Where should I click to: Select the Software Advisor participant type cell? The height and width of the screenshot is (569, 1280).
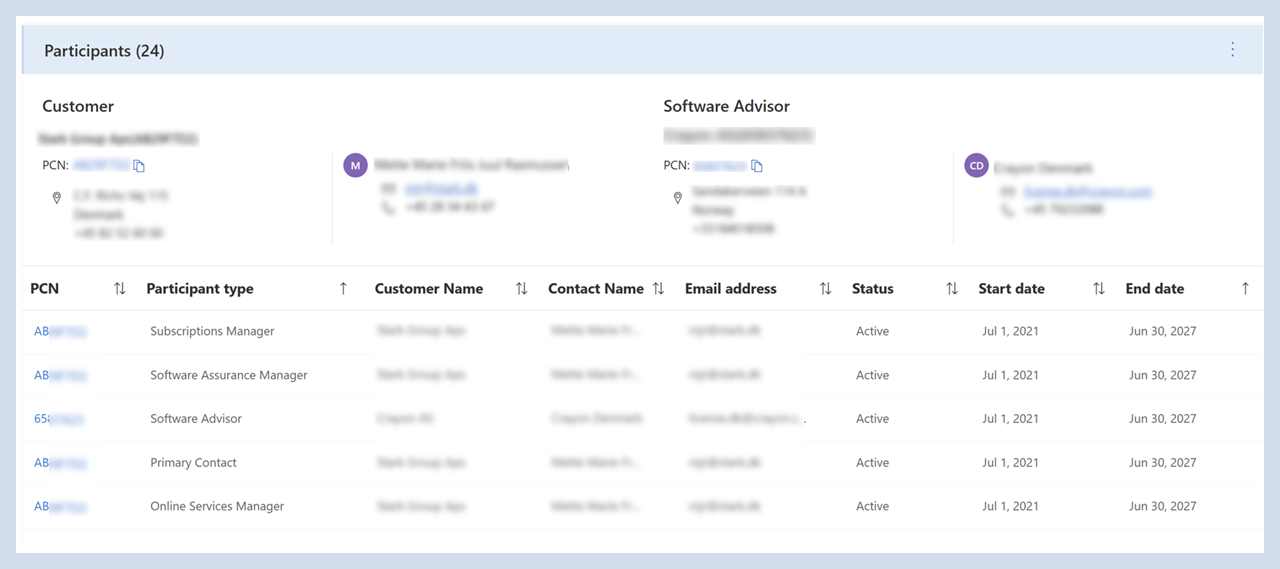point(196,419)
